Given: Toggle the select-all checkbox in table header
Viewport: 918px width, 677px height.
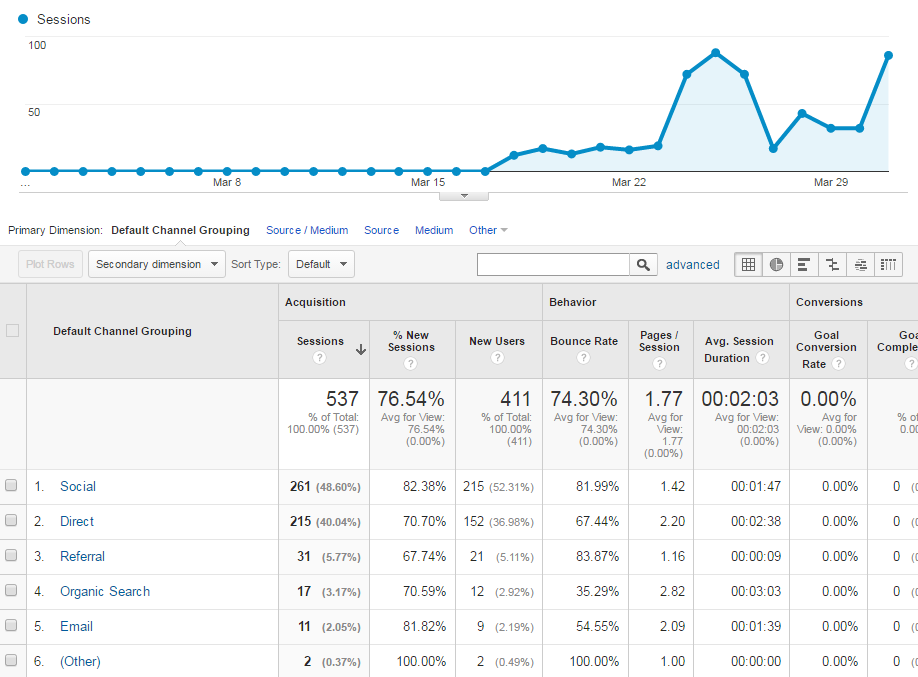Looking at the screenshot, I should (x=12, y=331).
